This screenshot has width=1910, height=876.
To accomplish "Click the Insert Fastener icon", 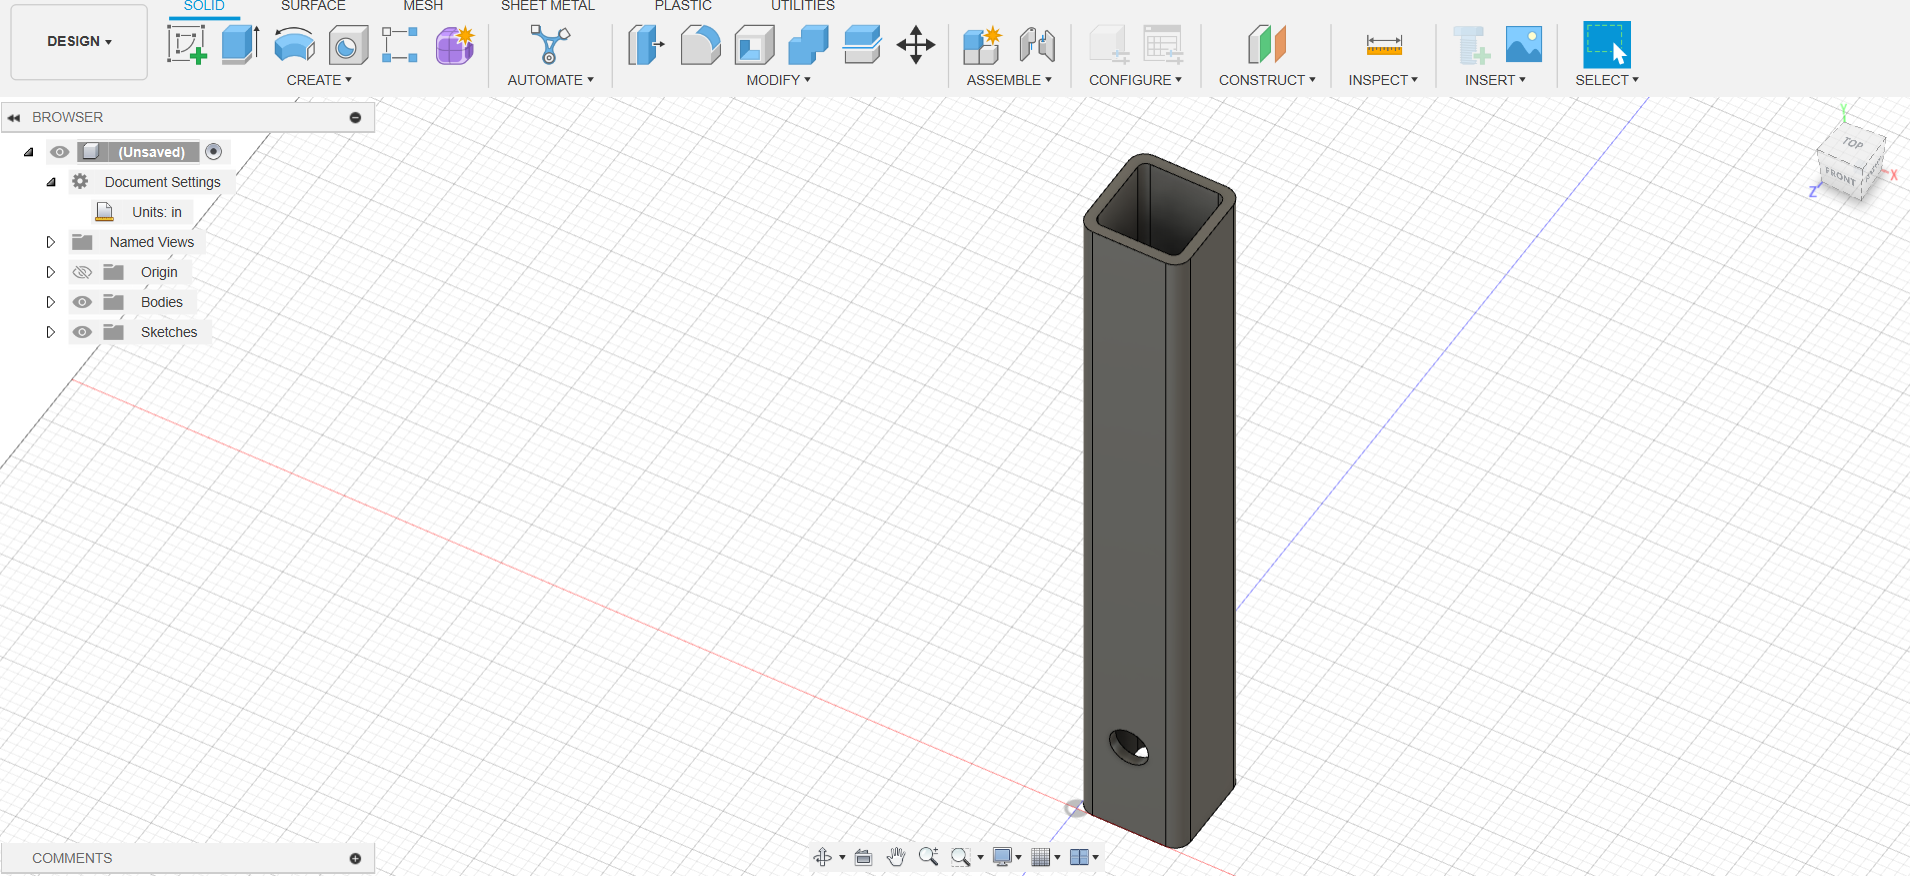I will tap(1471, 45).
